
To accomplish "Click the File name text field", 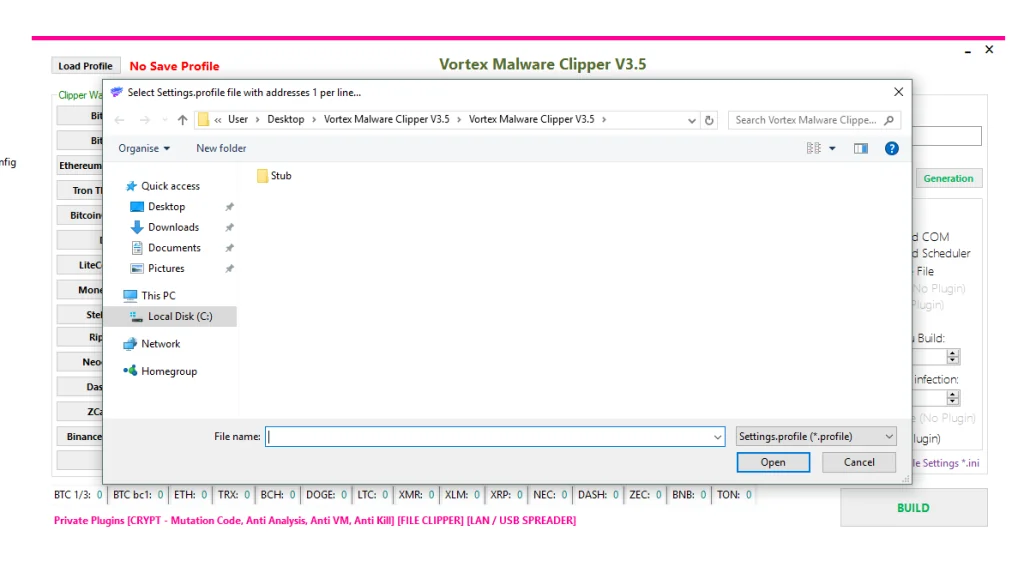I will tap(488, 437).
